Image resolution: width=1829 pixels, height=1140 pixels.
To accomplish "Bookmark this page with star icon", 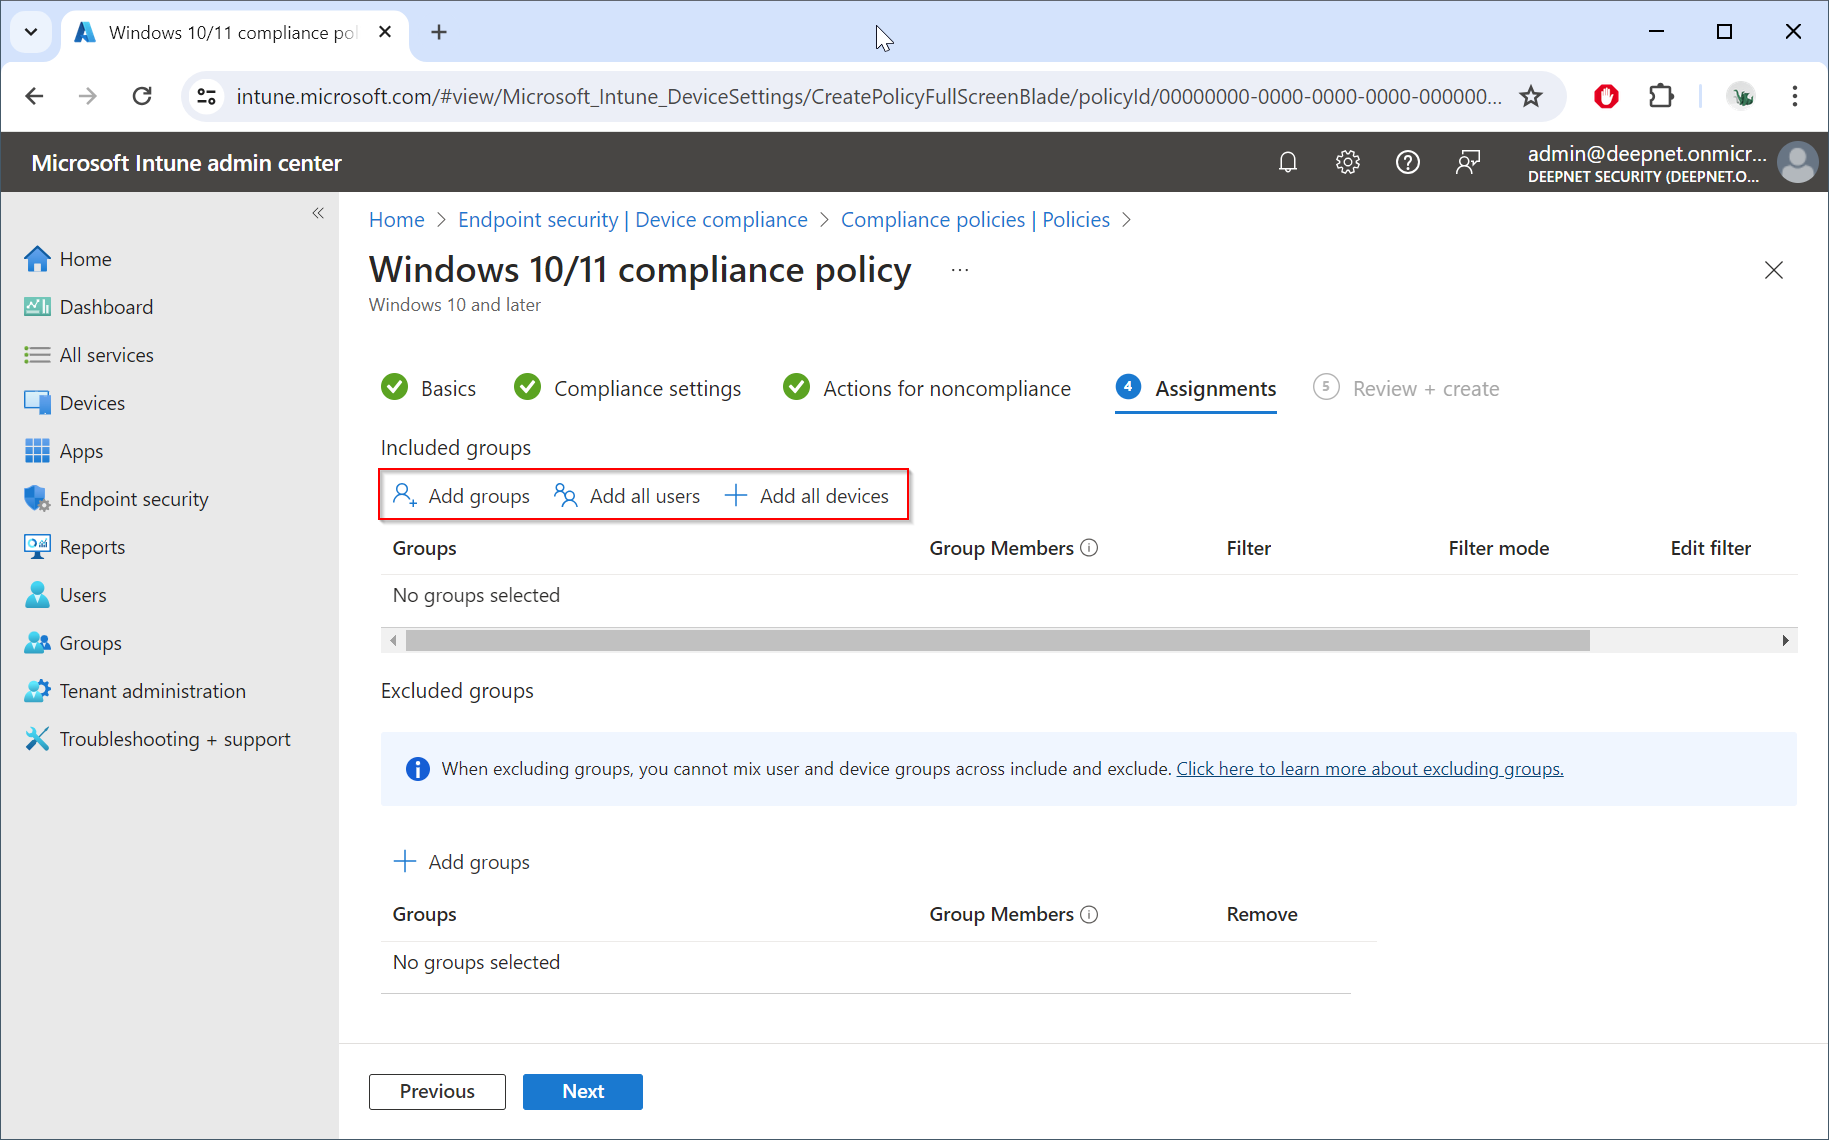I will pyautogui.click(x=1530, y=96).
